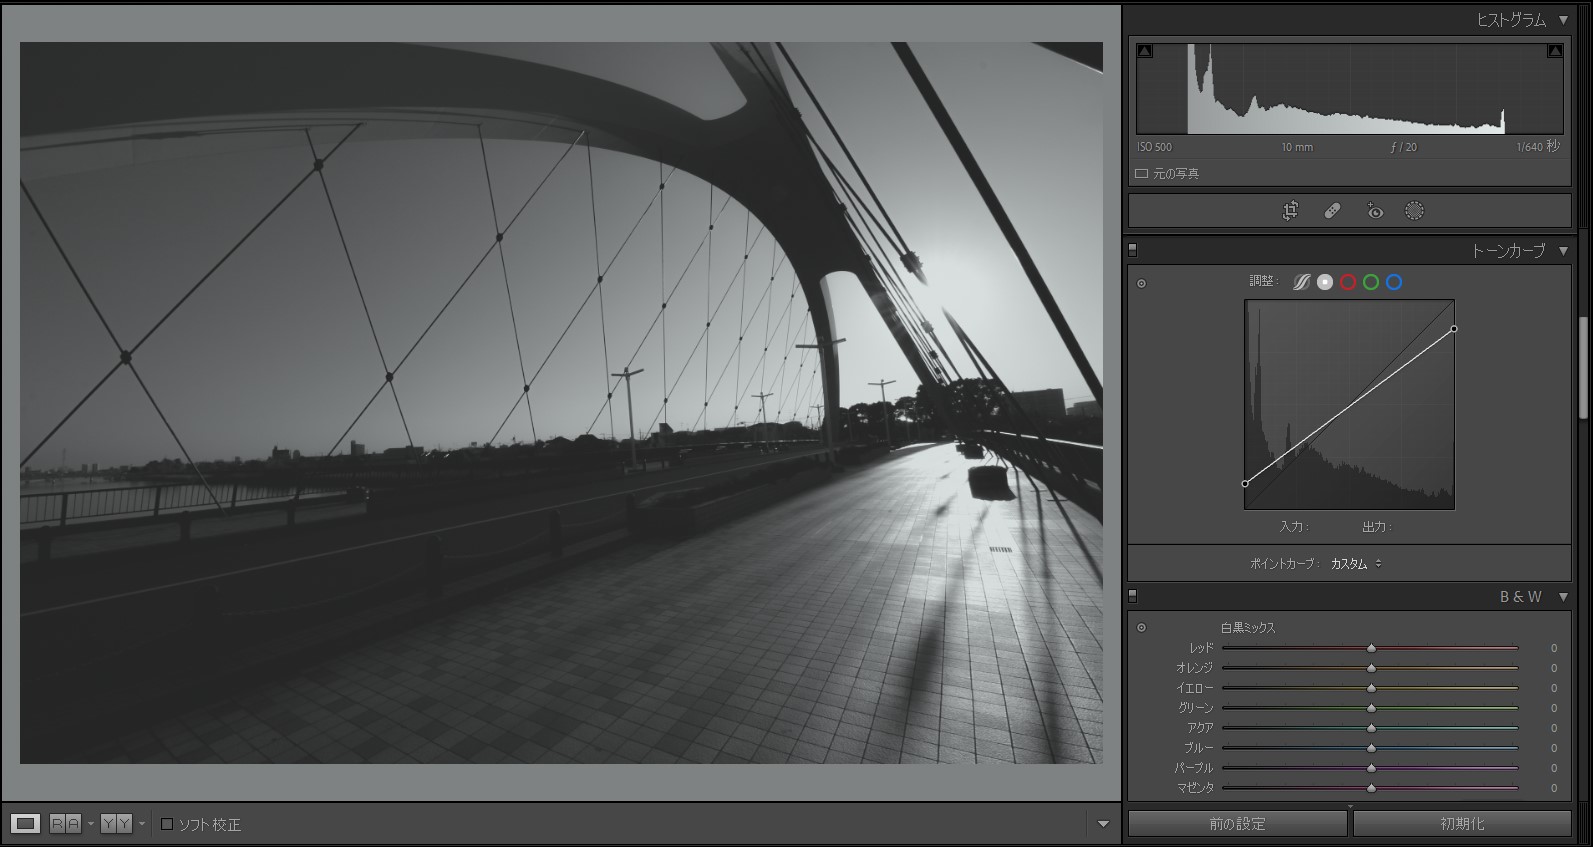Screen dimensions: 1593x847
Task: Select the red channel curve circle
Action: pos(1348,282)
